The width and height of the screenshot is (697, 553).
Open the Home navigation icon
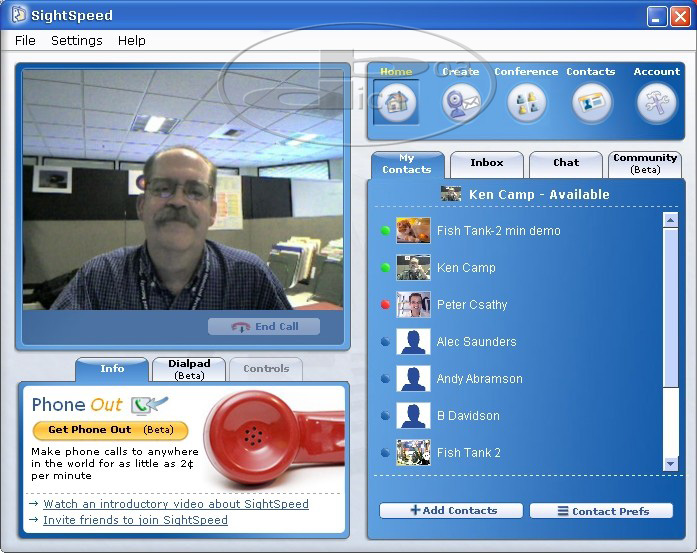[x=396, y=102]
